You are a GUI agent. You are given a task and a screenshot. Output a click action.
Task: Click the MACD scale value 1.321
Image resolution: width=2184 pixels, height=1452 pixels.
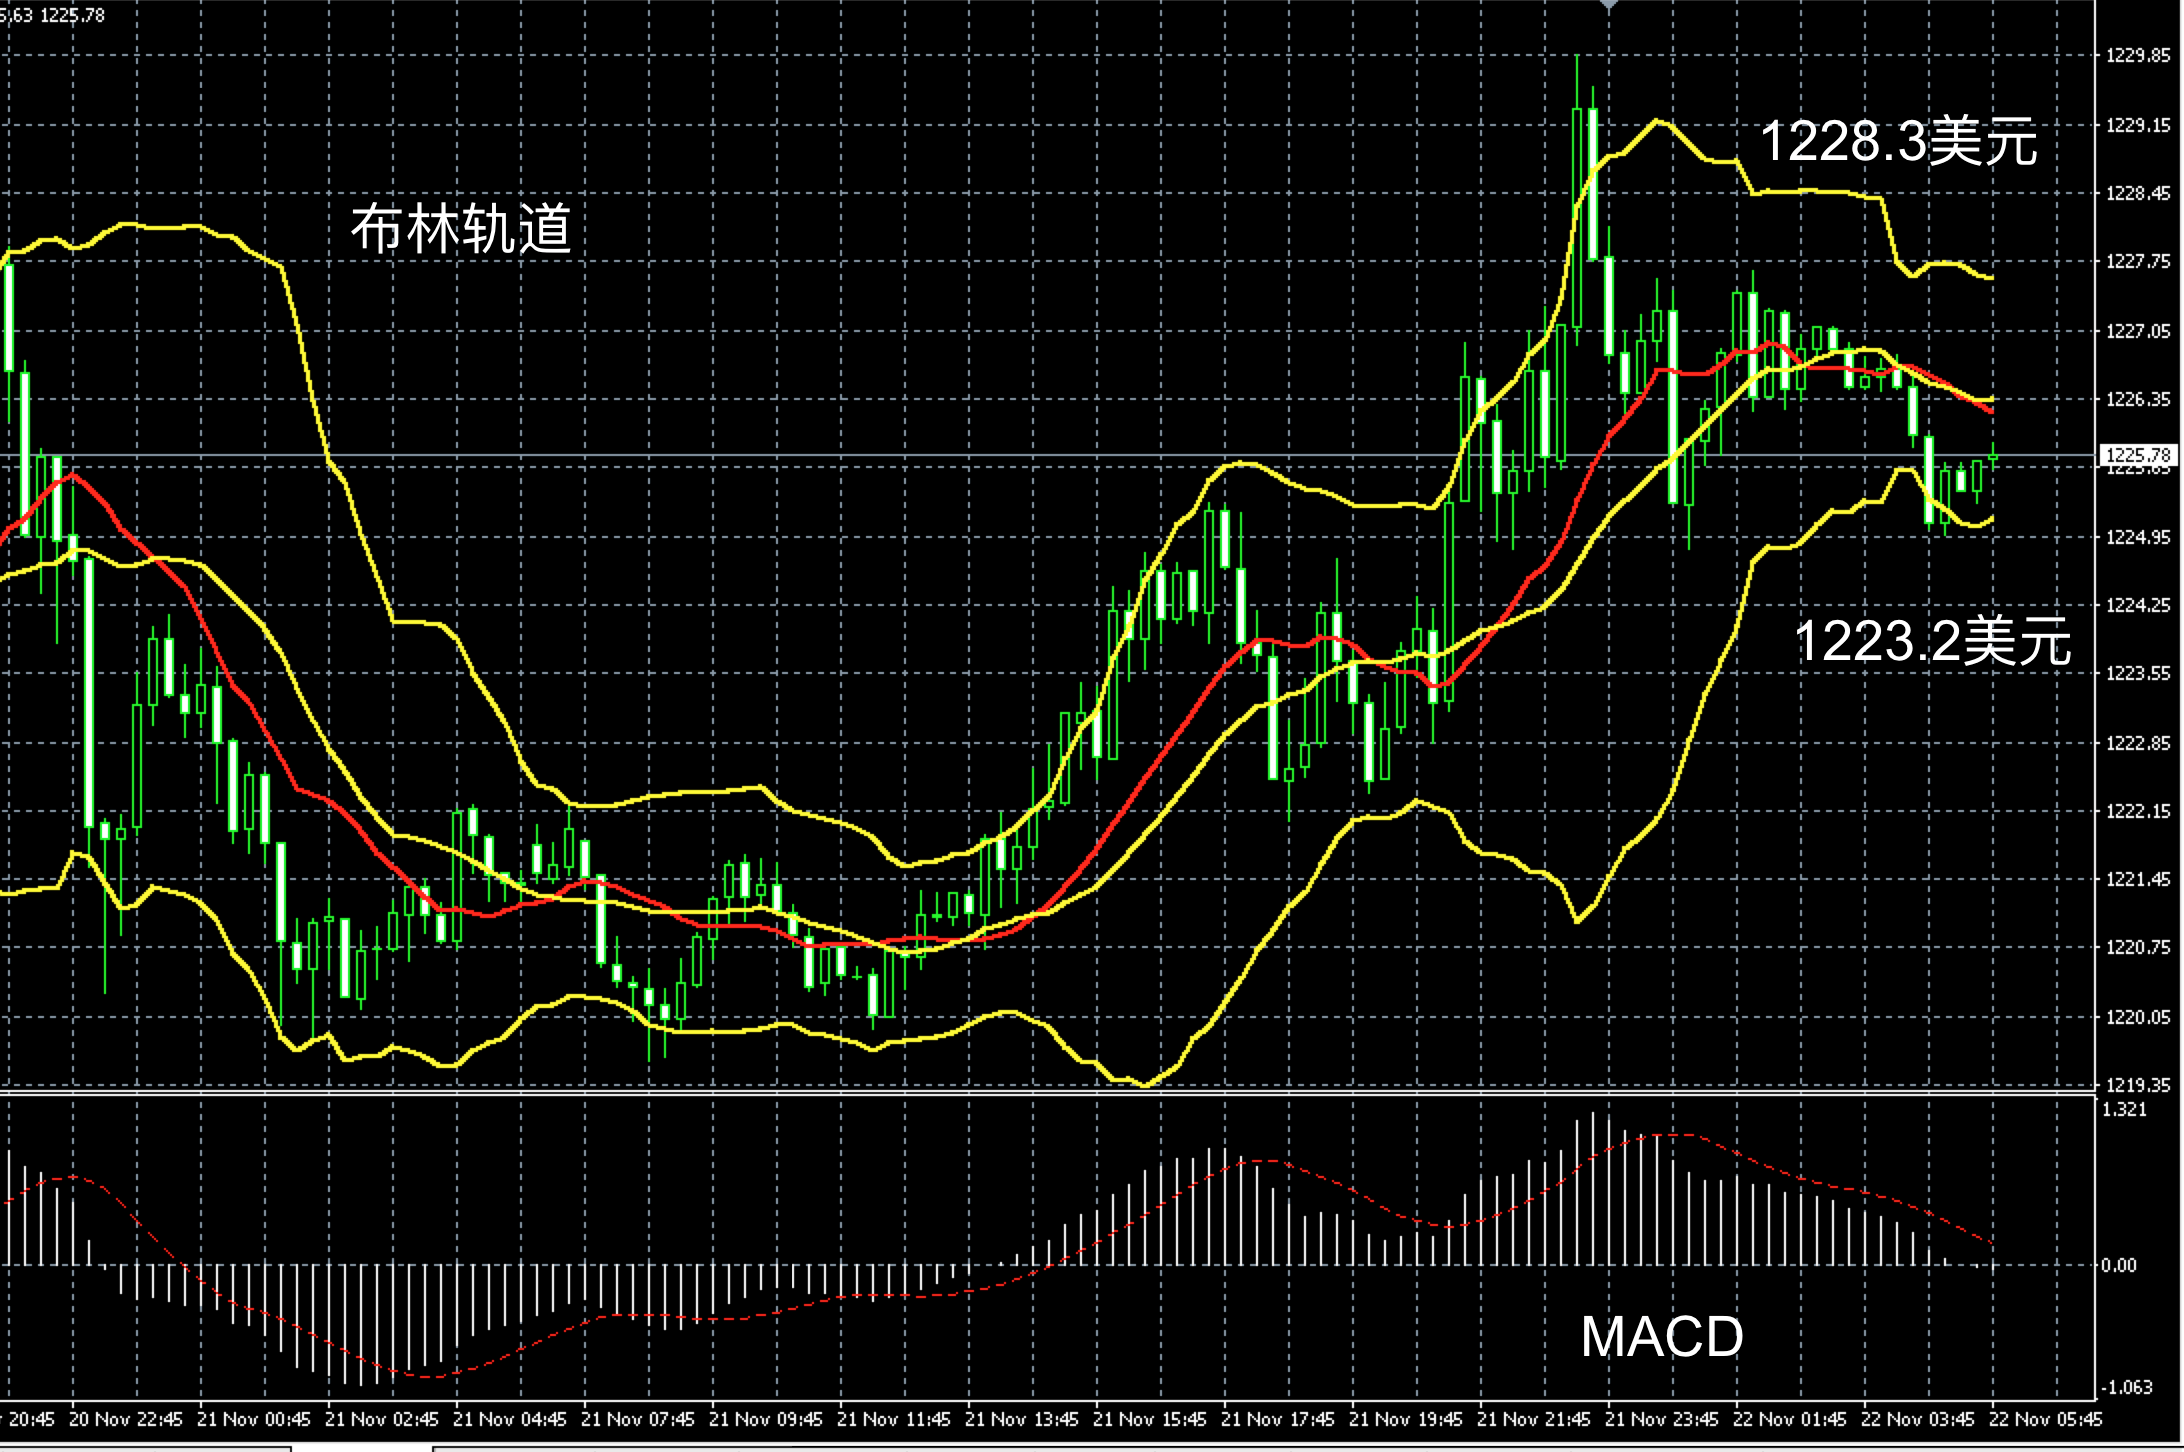(x=2125, y=1109)
